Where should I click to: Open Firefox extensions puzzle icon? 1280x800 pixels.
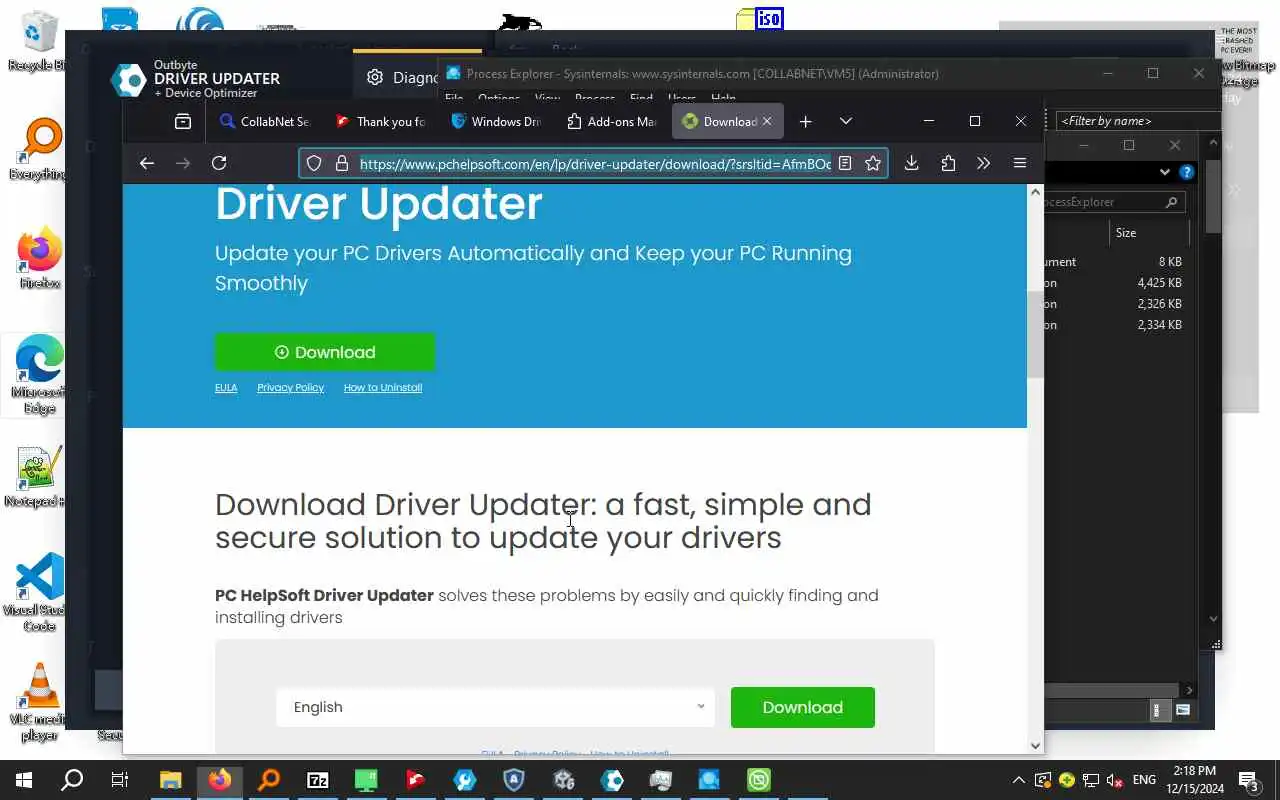click(948, 163)
